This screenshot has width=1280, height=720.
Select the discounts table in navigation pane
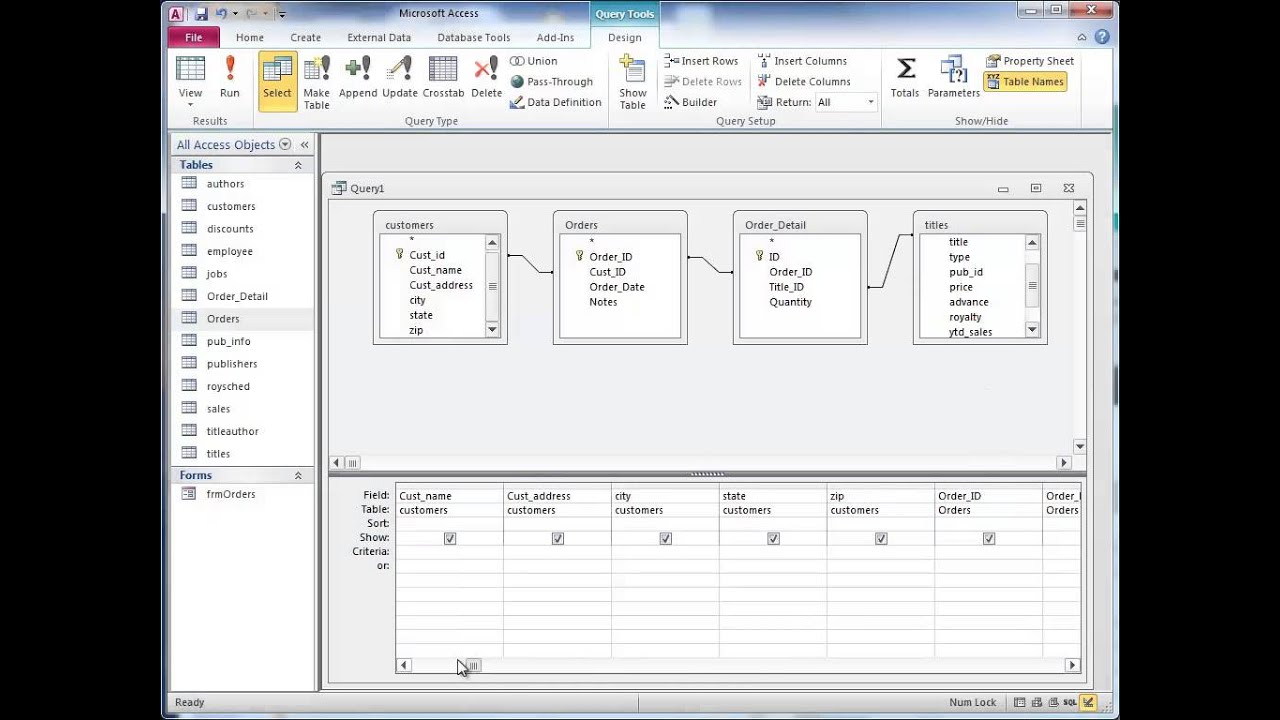pyautogui.click(x=230, y=229)
